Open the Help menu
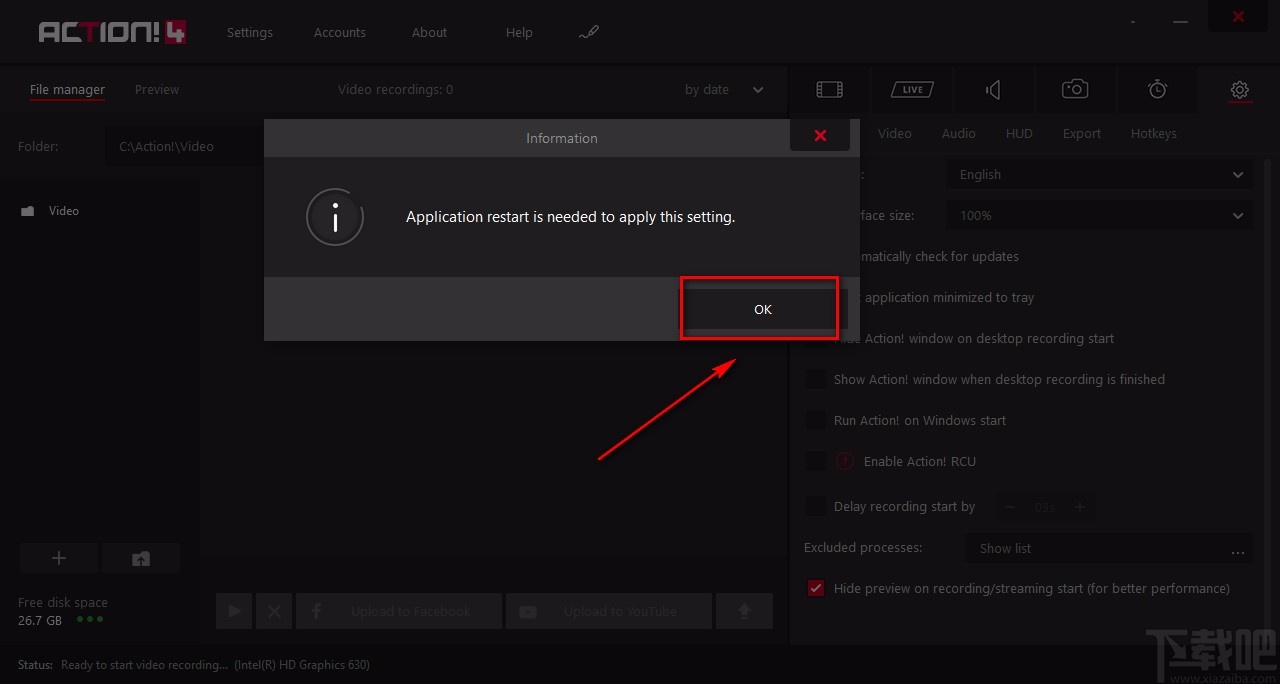The height and width of the screenshot is (684, 1280). [x=519, y=32]
